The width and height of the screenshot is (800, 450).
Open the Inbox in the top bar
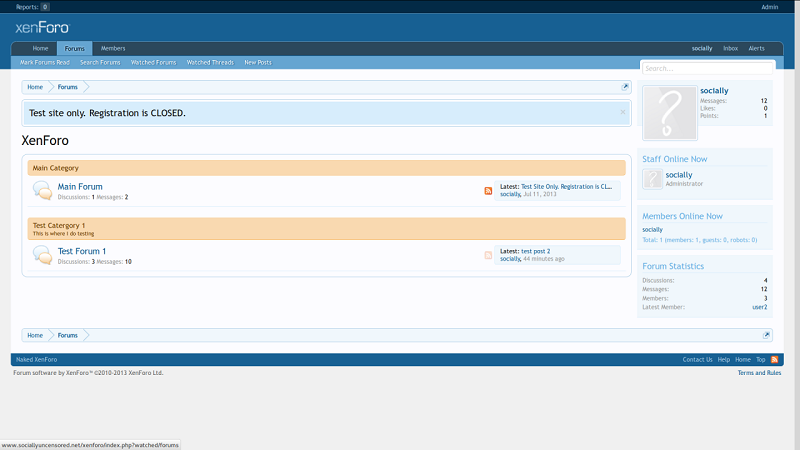[x=730, y=48]
